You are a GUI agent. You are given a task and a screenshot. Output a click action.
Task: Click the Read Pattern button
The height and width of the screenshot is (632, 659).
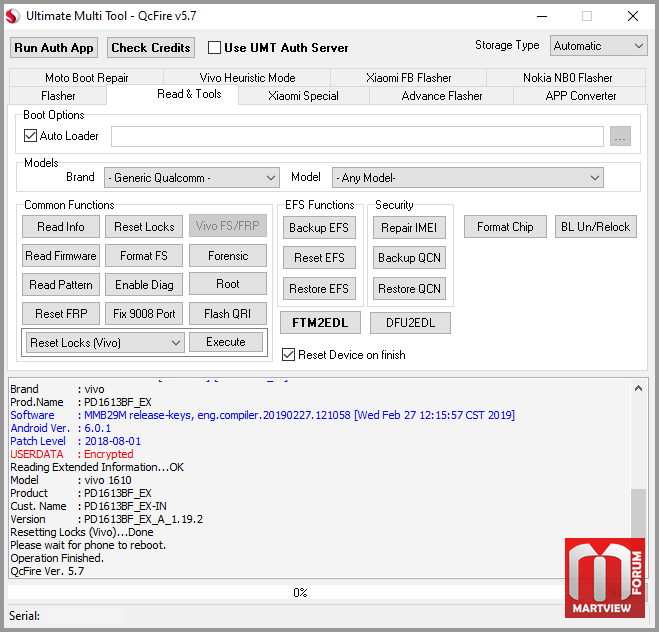coord(61,285)
